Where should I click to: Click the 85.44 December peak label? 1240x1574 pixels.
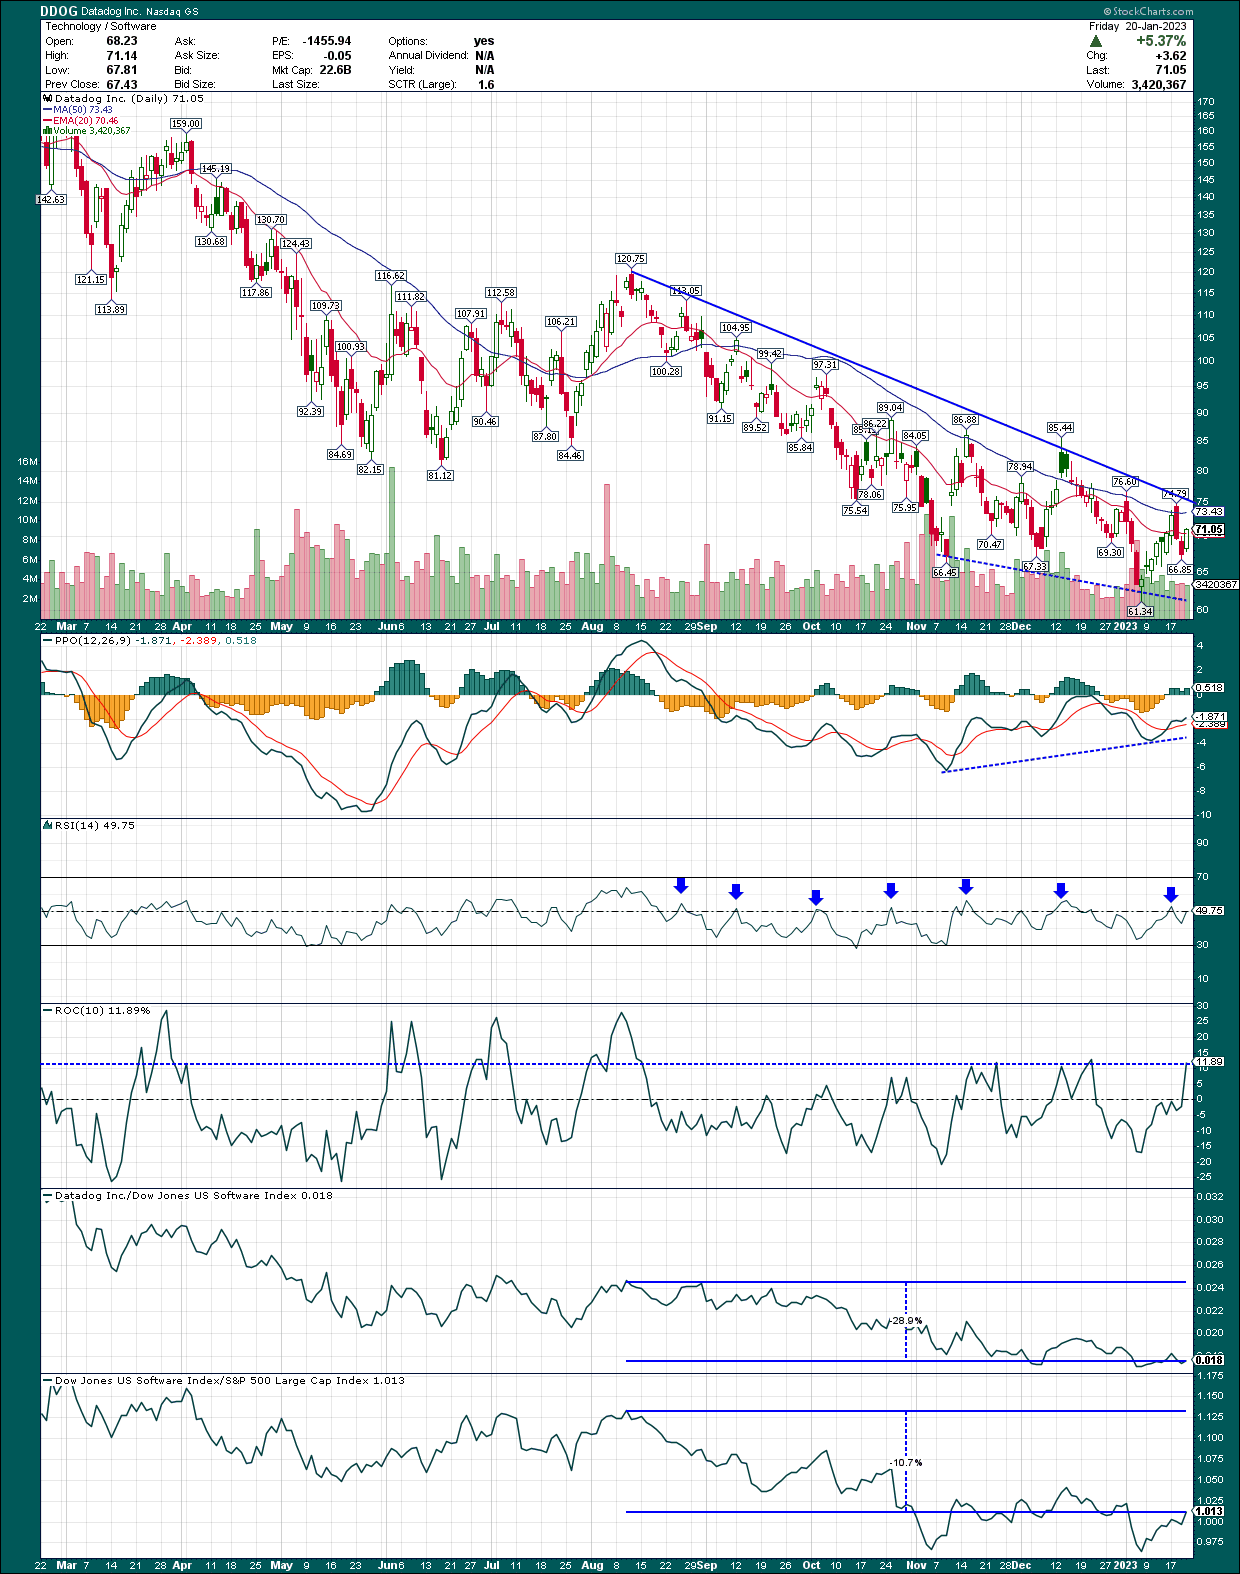(x=1060, y=428)
